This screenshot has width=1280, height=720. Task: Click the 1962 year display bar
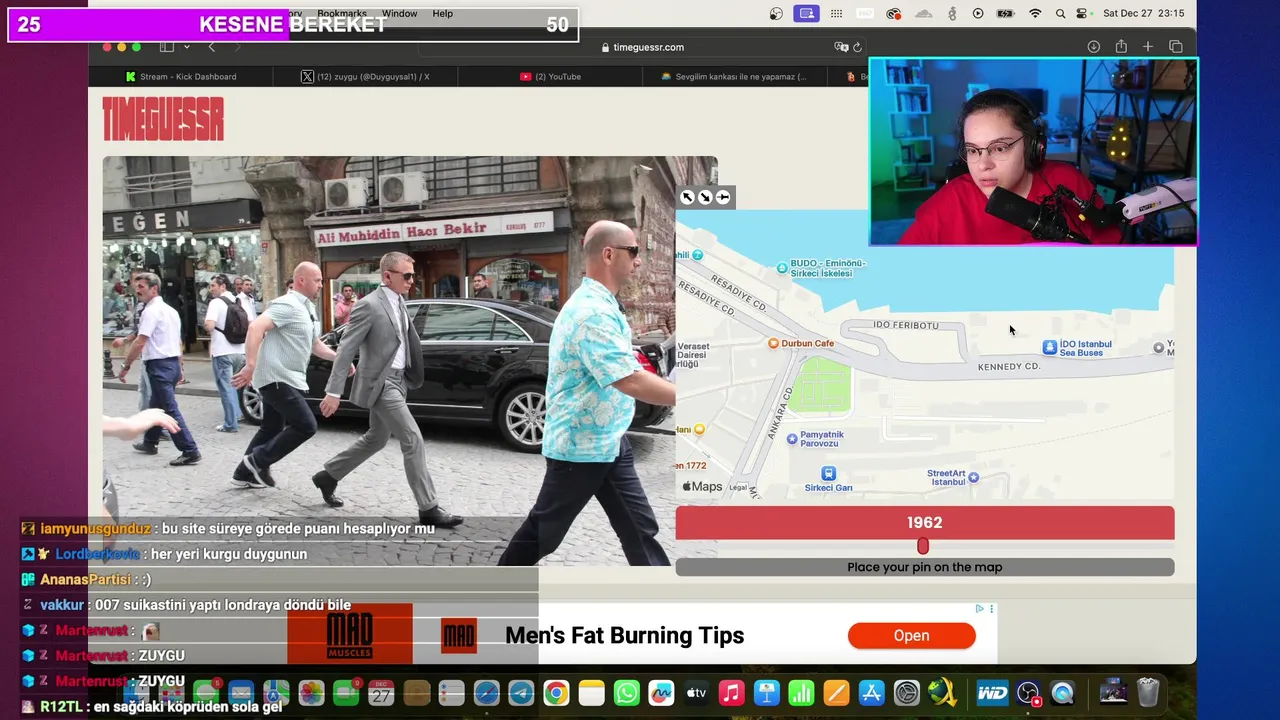(x=924, y=522)
